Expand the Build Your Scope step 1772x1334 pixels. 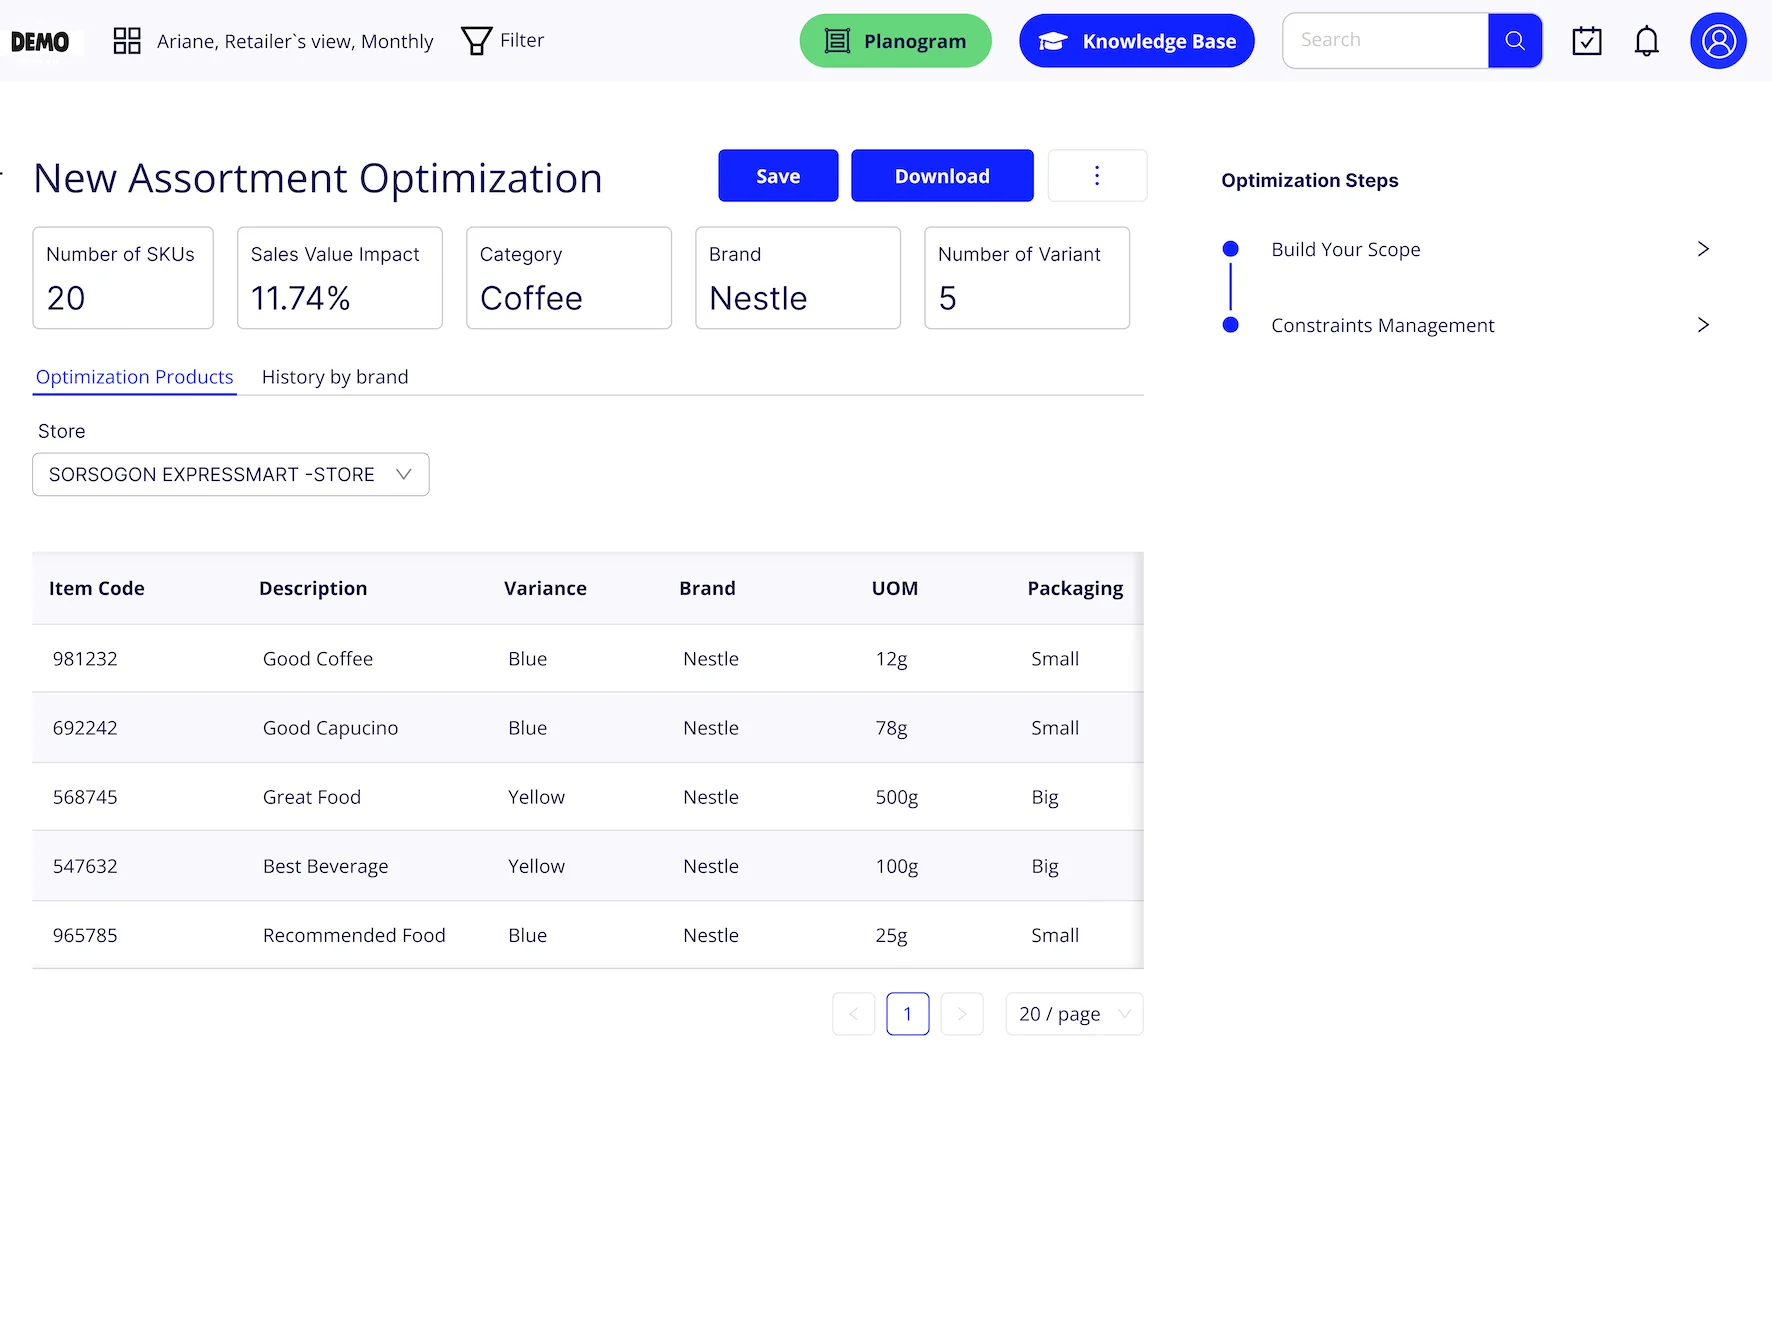click(x=1703, y=249)
